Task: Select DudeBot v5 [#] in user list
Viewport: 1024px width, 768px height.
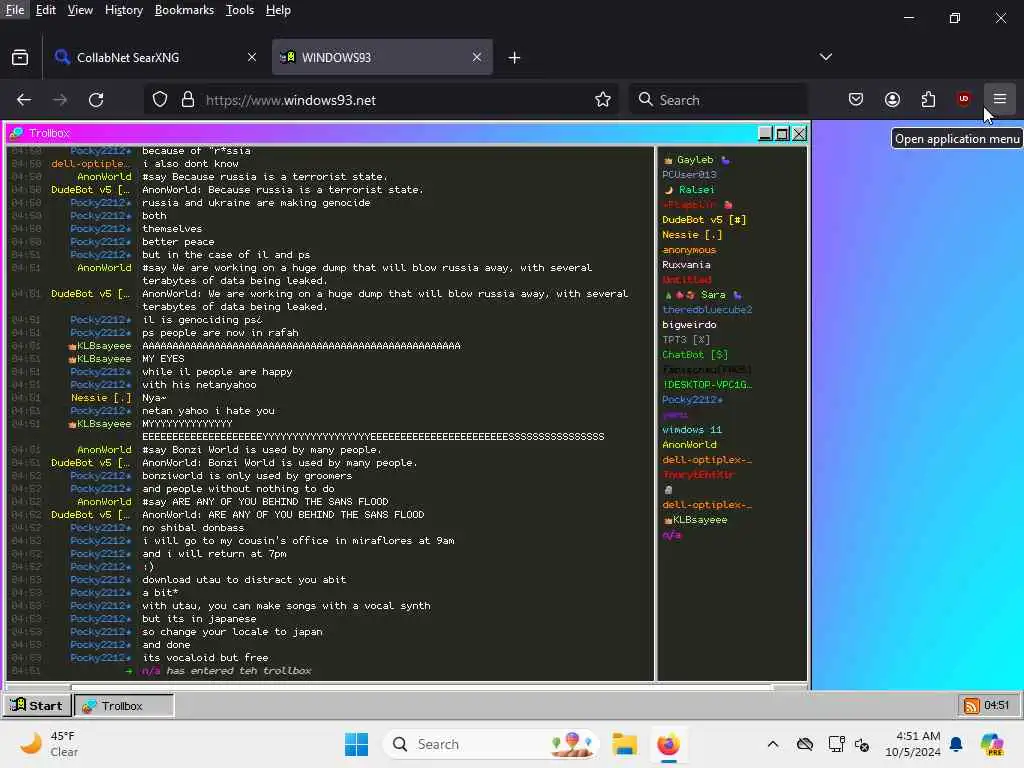Action: pyautogui.click(x=704, y=220)
